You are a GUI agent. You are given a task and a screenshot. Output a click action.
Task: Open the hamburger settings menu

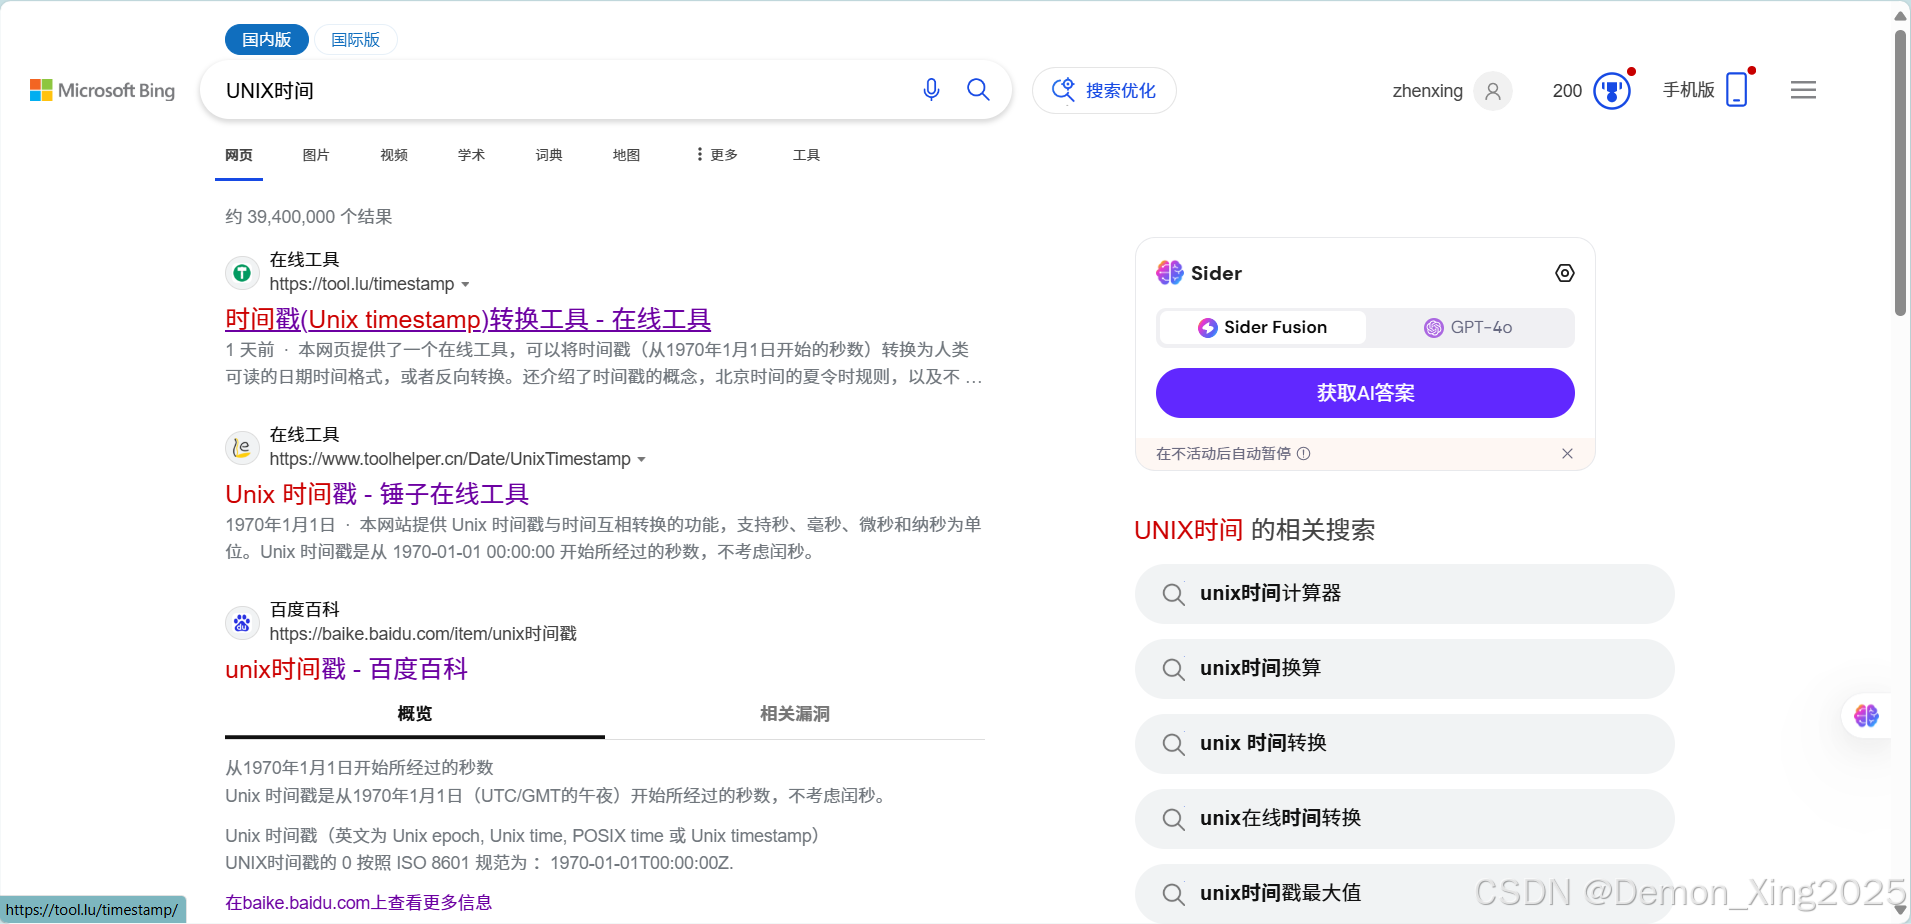(x=1803, y=90)
